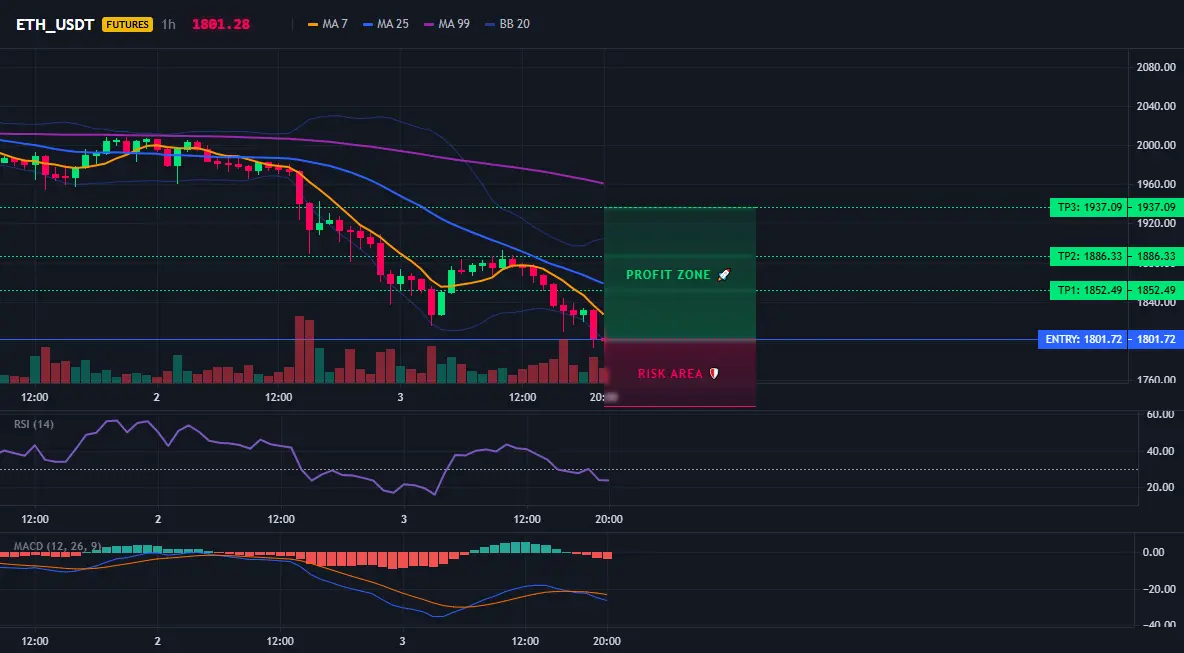Click the shield icon in risk area
The image size is (1184, 653).
pos(713,374)
